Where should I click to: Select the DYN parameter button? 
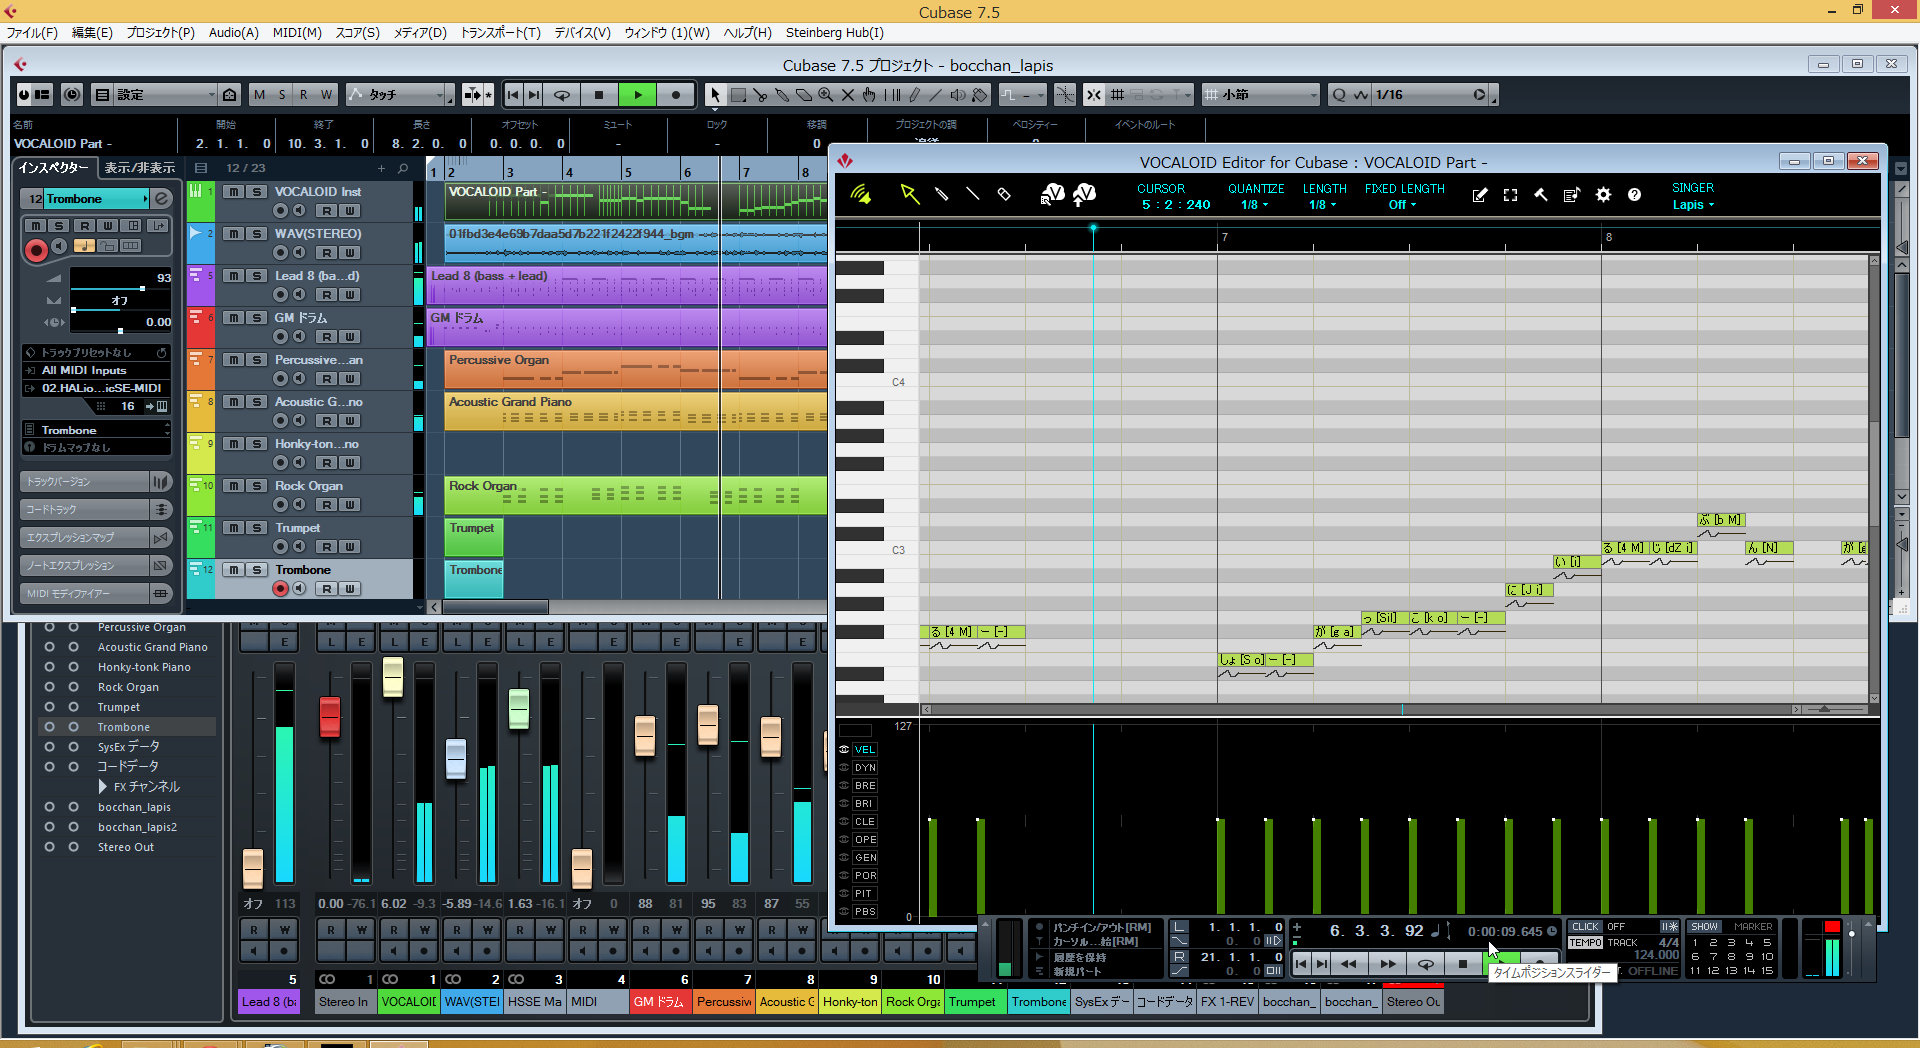[x=865, y=768]
